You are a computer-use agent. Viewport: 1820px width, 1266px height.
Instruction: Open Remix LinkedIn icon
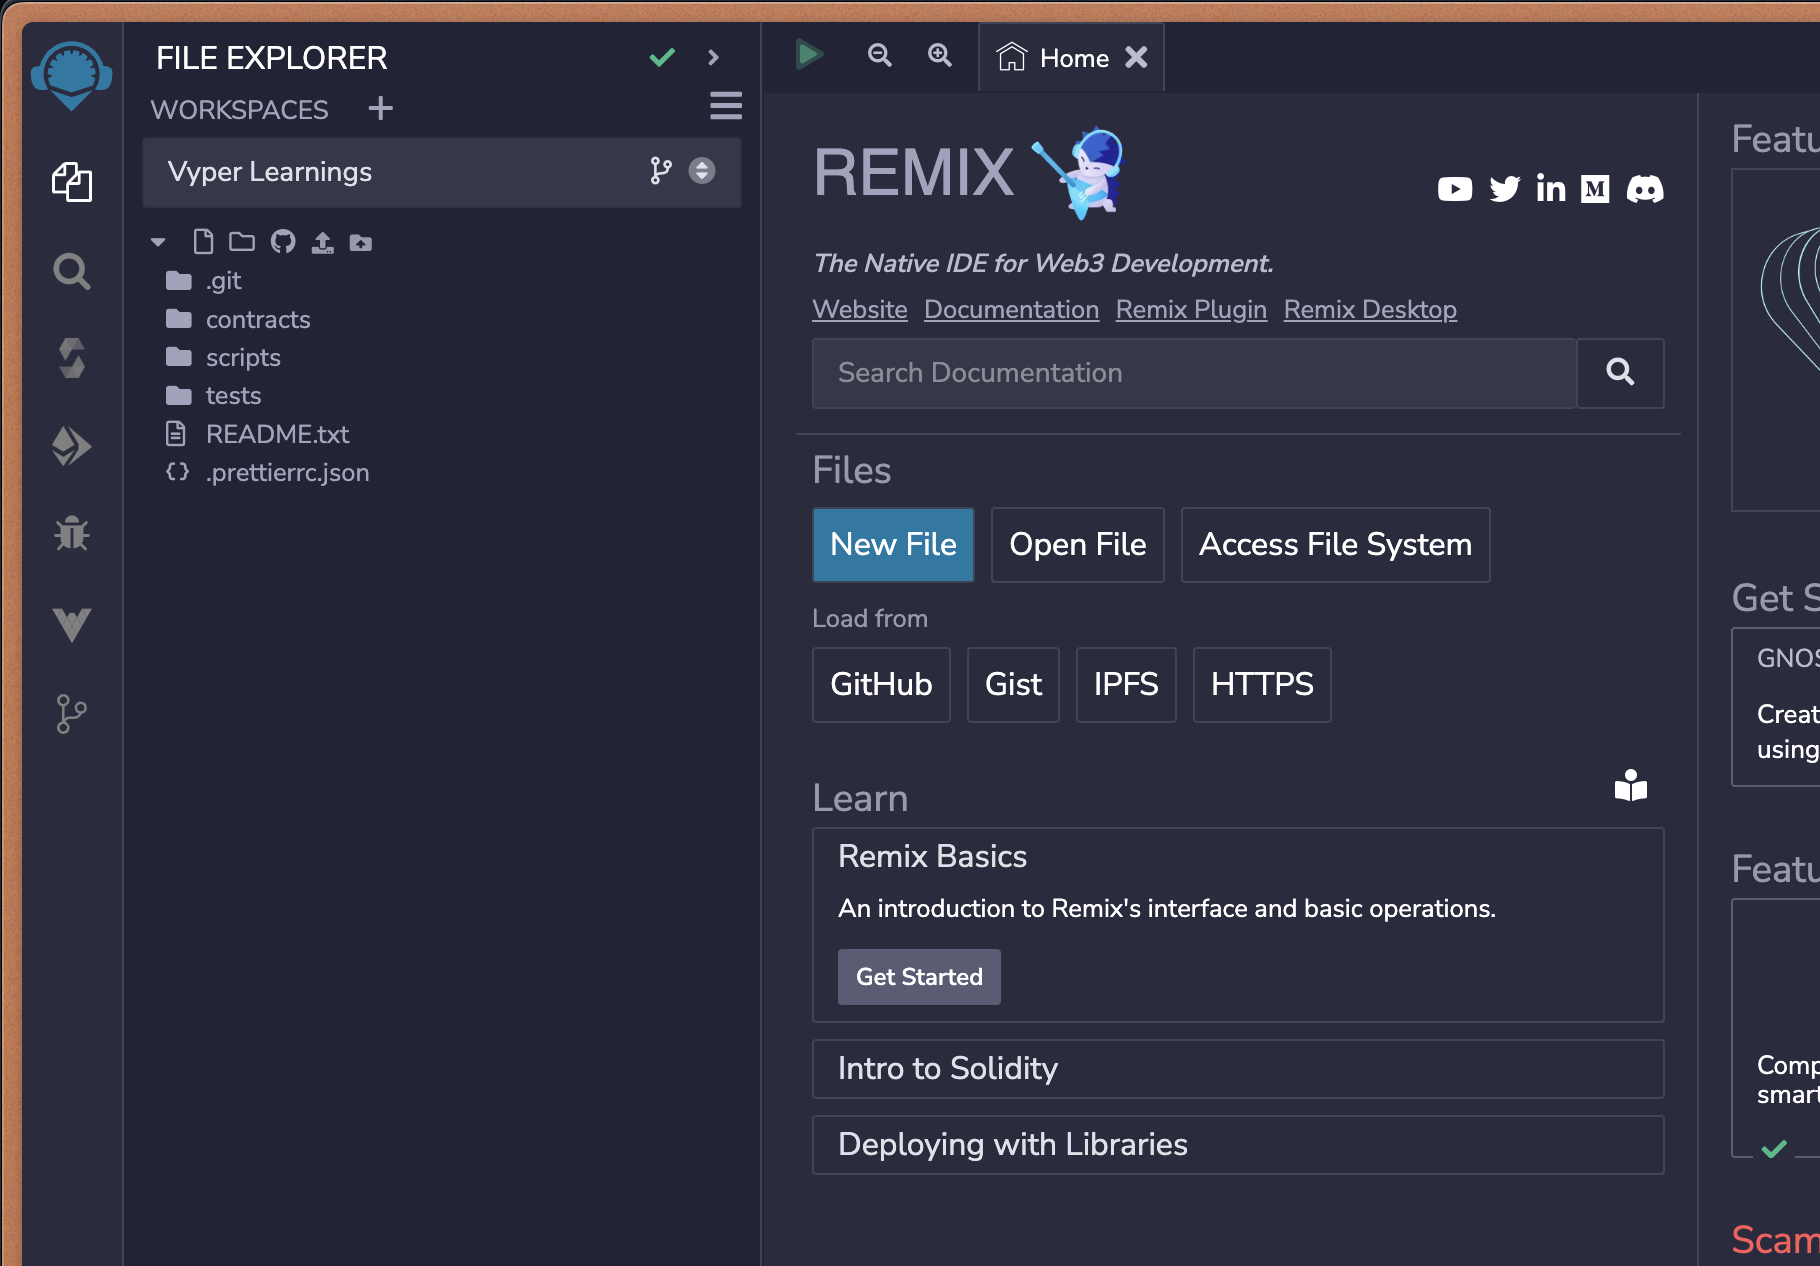pos(1551,188)
